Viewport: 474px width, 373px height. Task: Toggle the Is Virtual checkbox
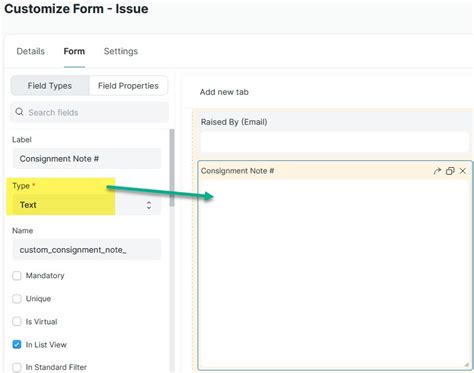(x=17, y=322)
